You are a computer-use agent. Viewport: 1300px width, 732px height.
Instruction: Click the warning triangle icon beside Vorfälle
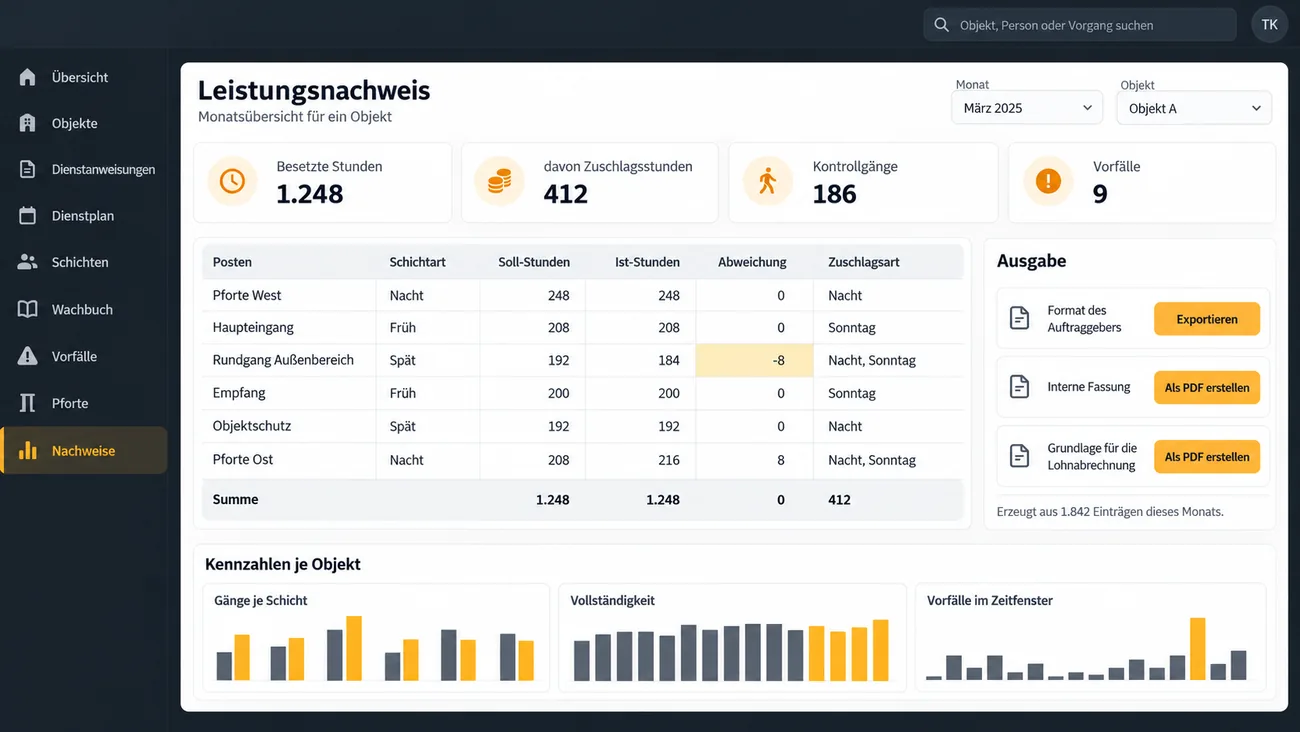[x=28, y=356]
